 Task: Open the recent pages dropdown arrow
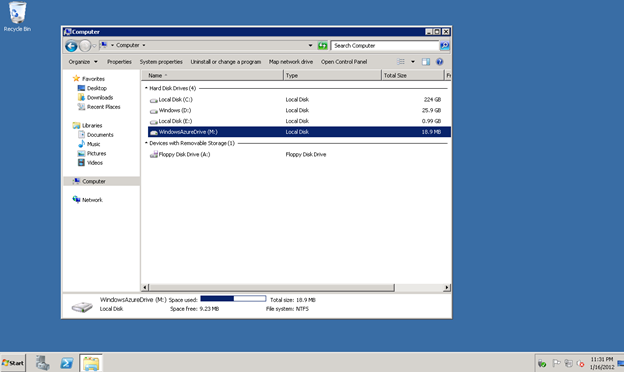coord(94,46)
